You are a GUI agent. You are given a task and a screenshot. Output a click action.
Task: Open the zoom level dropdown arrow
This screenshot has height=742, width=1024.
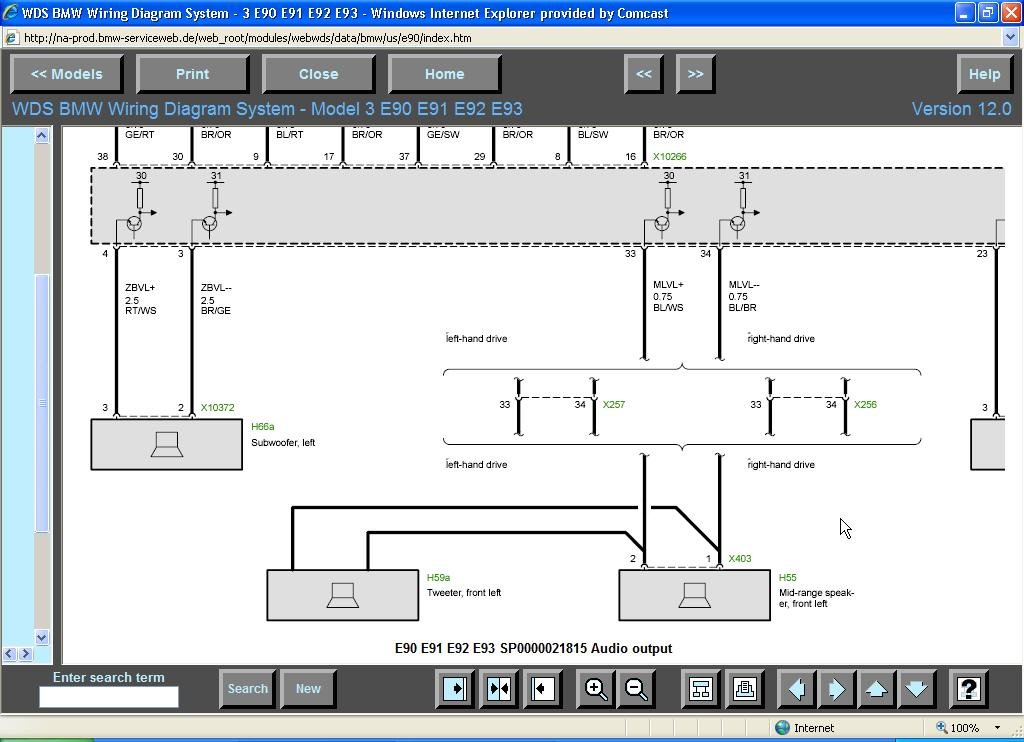(x=997, y=728)
